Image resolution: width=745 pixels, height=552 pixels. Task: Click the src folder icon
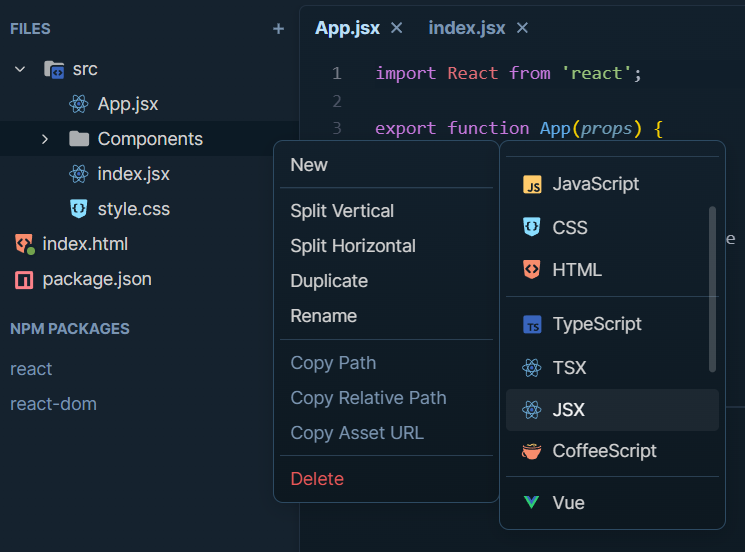pos(54,69)
